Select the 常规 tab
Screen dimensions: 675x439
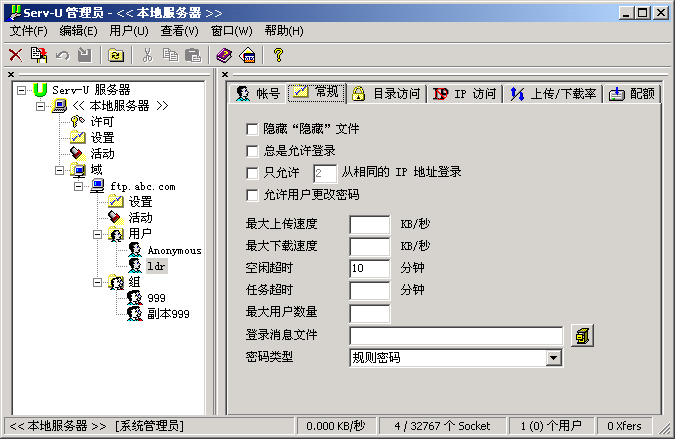[x=316, y=92]
